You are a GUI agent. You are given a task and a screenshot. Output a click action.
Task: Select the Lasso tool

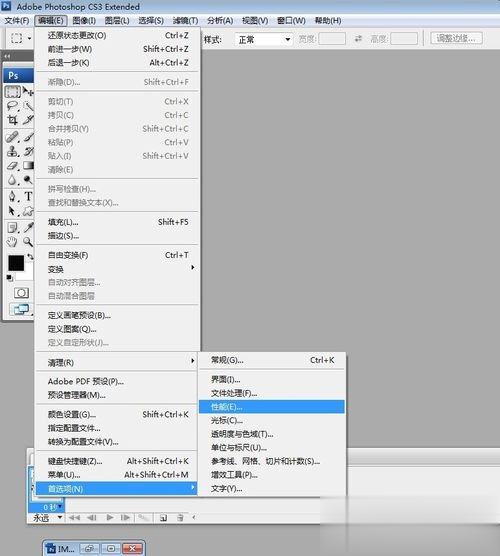tap(12, 106)
